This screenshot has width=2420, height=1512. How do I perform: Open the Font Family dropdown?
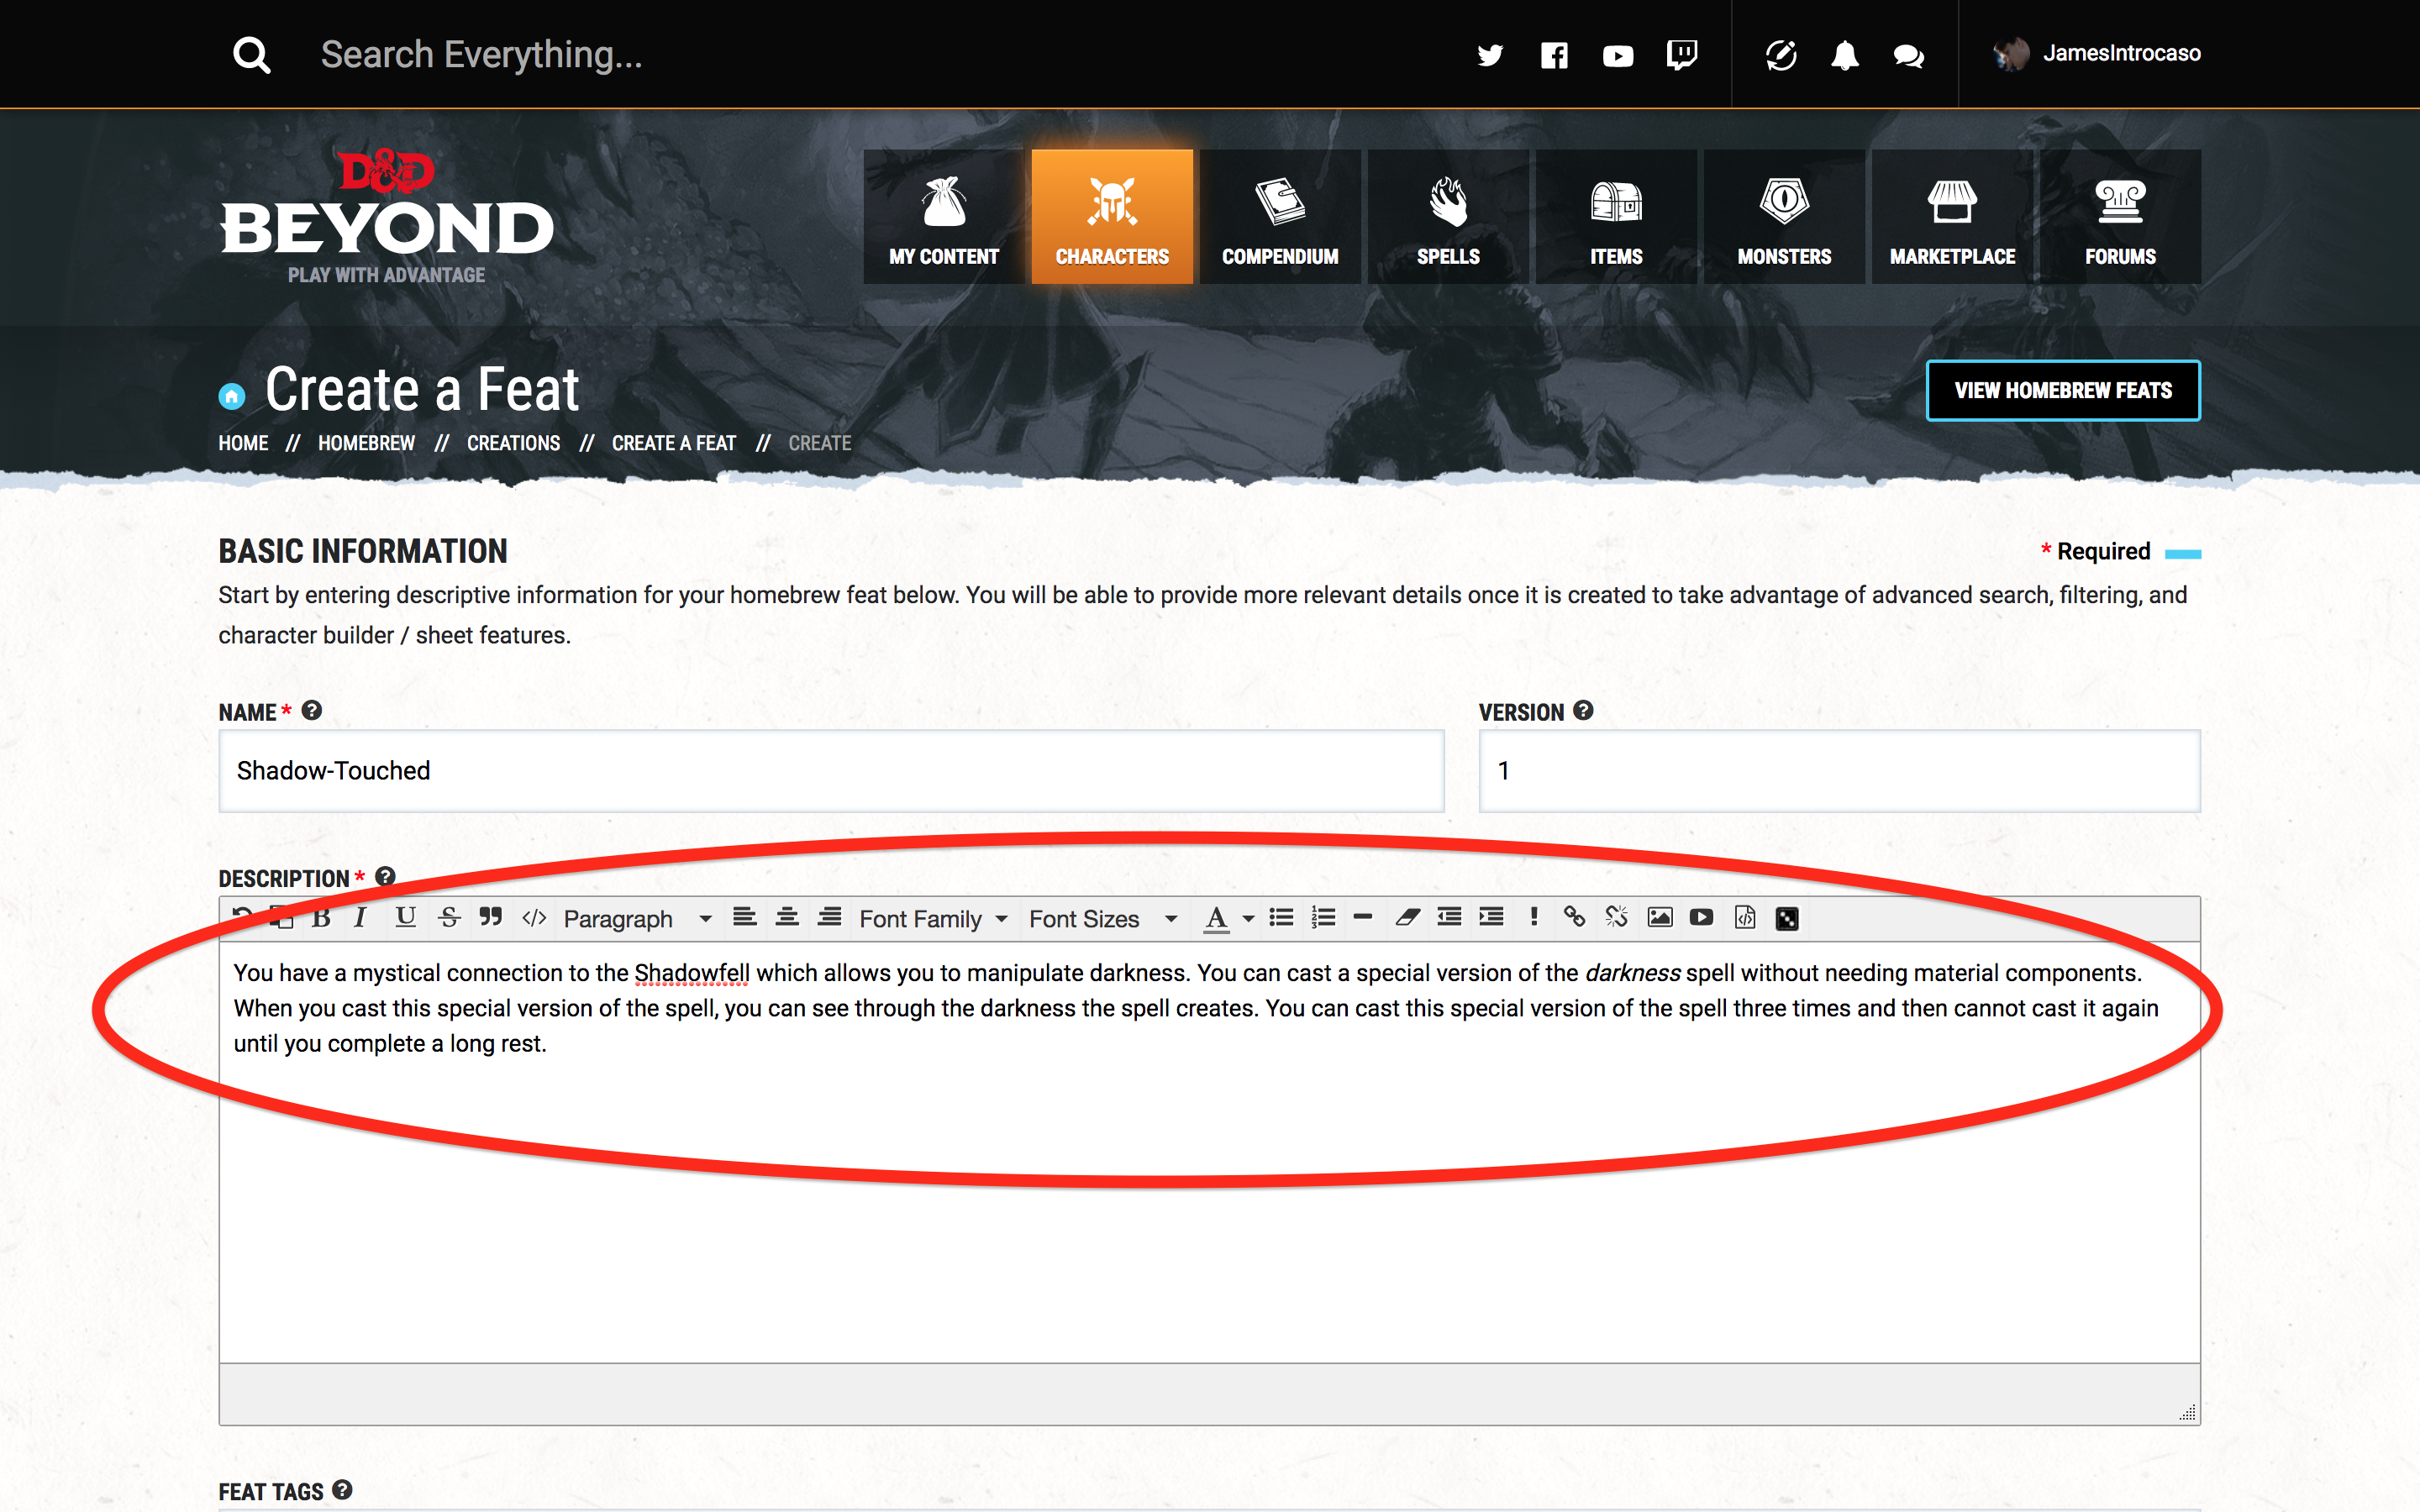click(x=933, y=918)
